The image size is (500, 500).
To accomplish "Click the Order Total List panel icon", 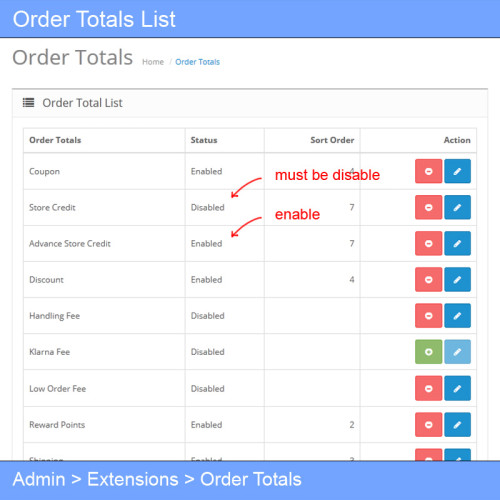I will 28,103.
